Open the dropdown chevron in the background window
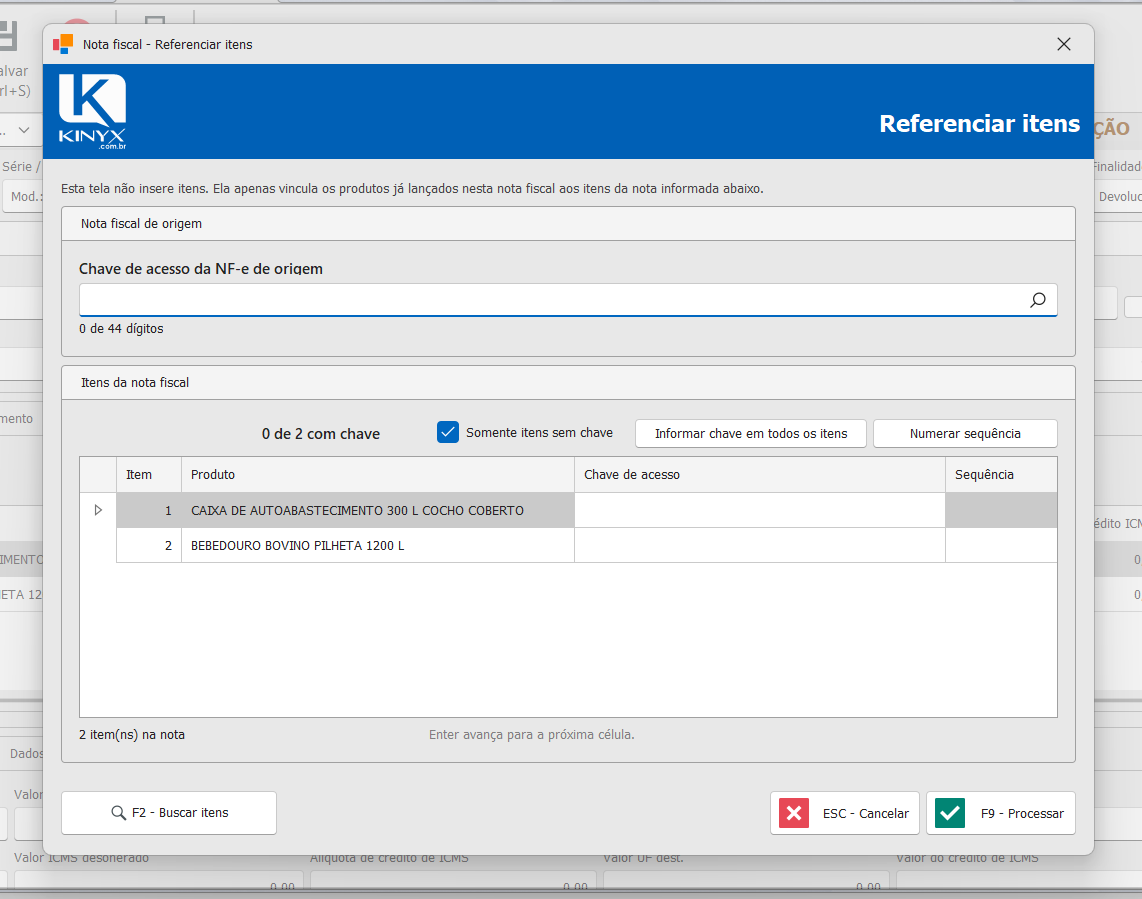This screenshot has height=899, width=1142. (24, 130)
